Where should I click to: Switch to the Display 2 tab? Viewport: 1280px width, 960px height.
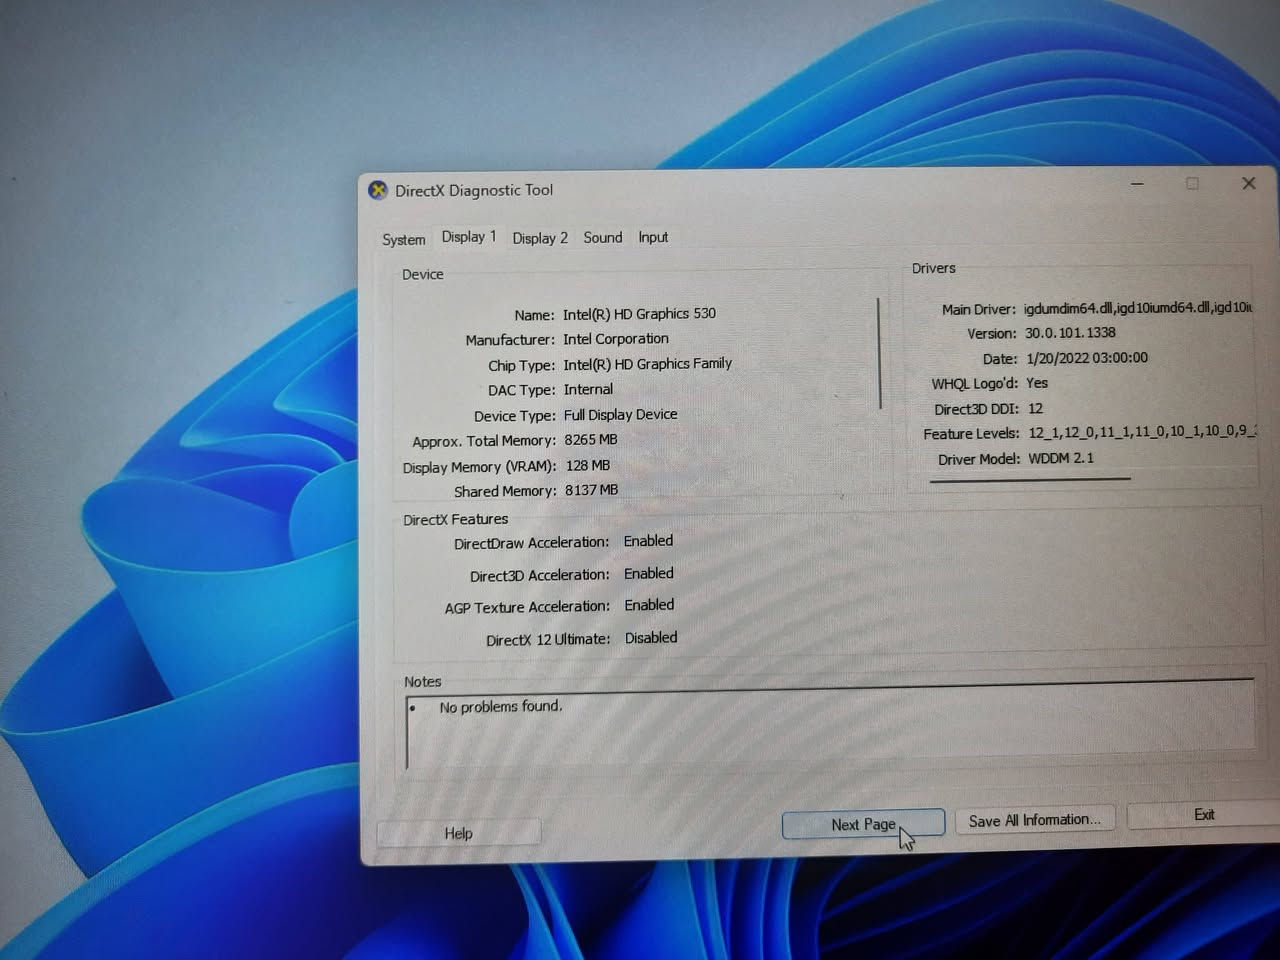540,238
